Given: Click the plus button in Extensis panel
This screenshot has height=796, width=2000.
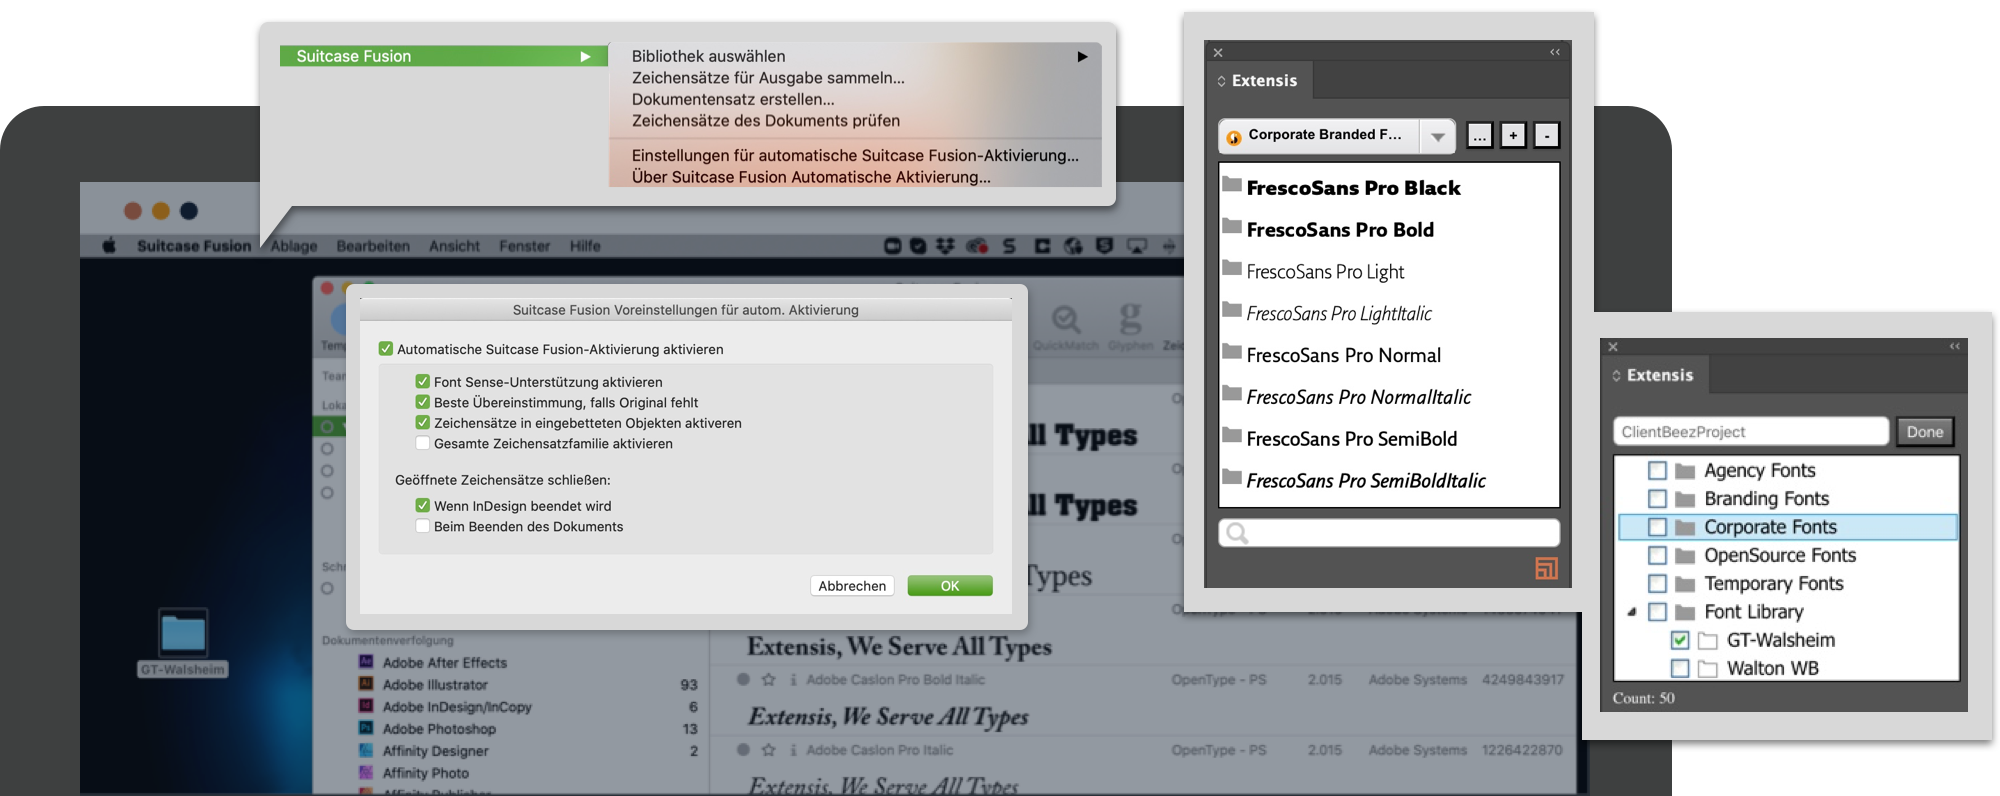Looking at the screenshot, I should 1513,135.
